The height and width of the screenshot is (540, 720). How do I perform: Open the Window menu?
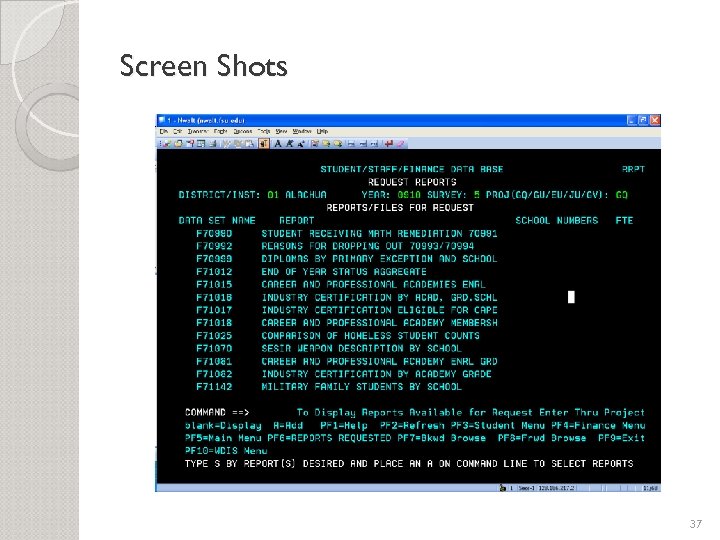[302, 131]
